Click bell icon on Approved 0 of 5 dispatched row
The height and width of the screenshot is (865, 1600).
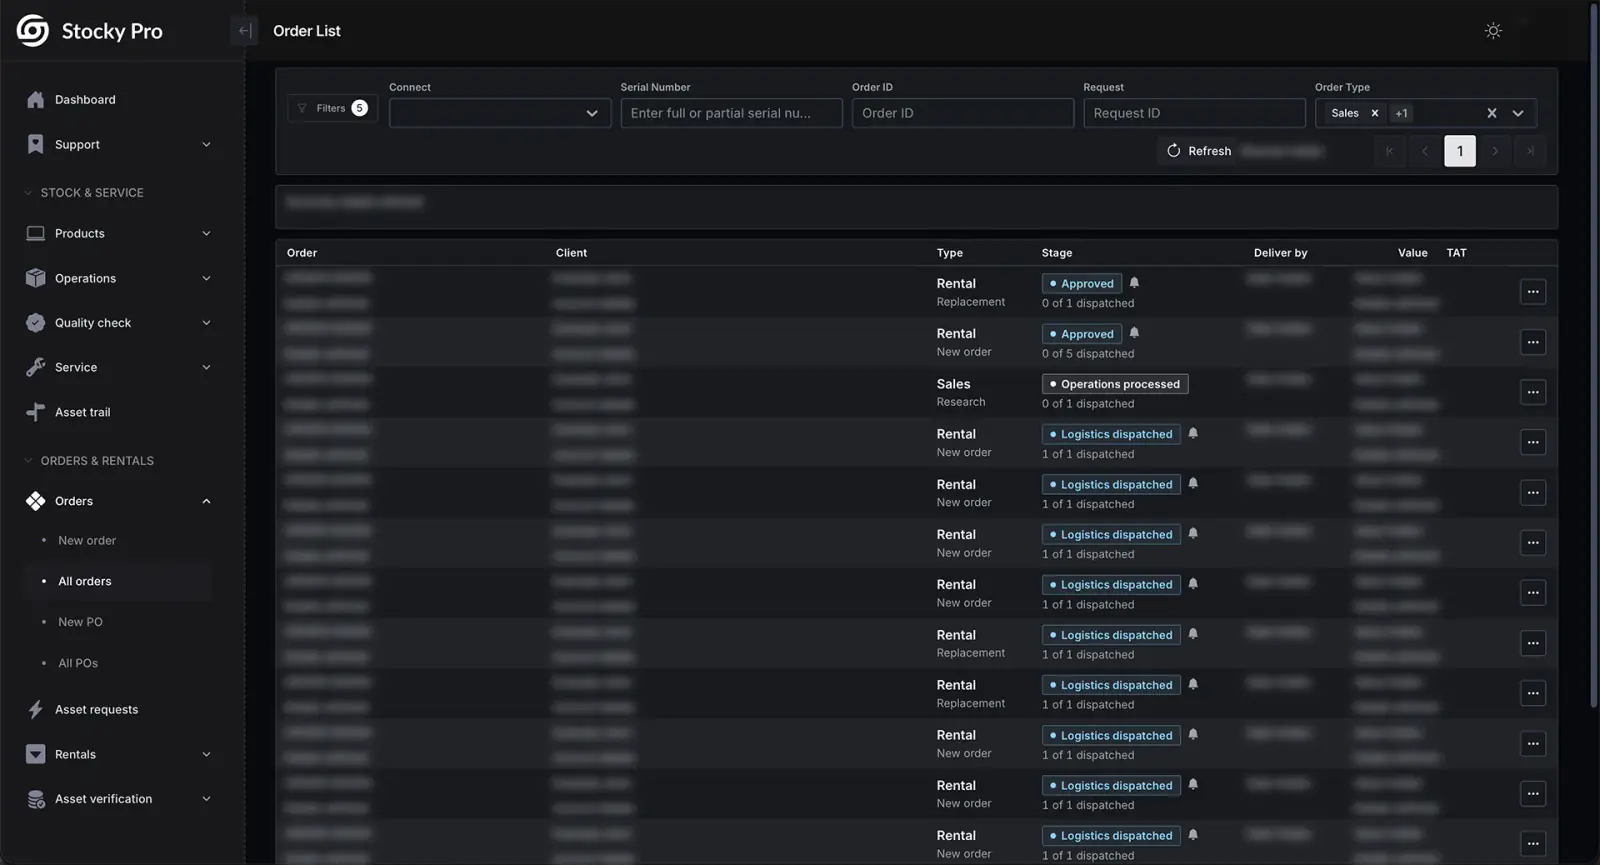[1134, 333]
